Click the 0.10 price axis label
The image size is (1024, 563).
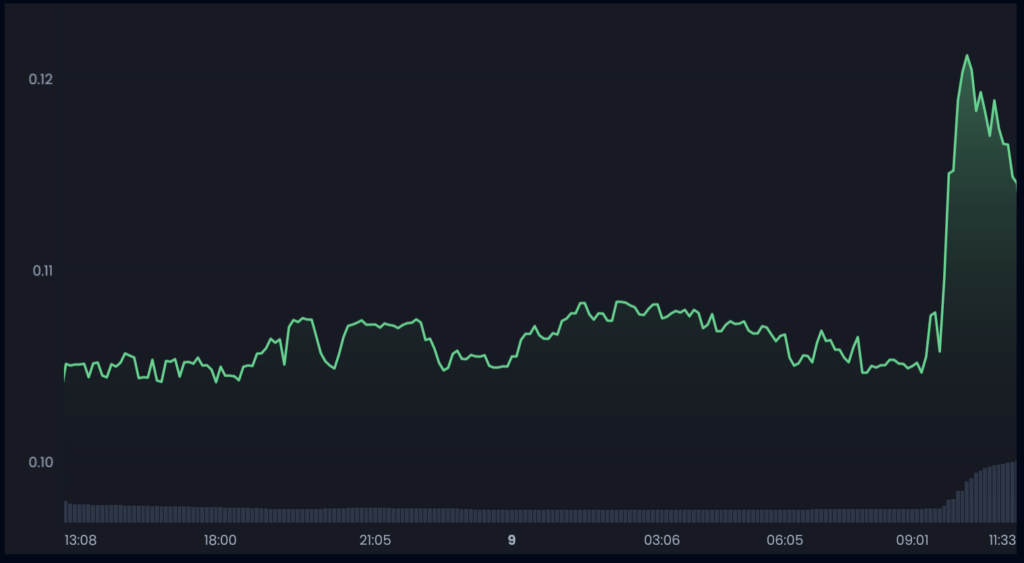(x=41, y=462)
